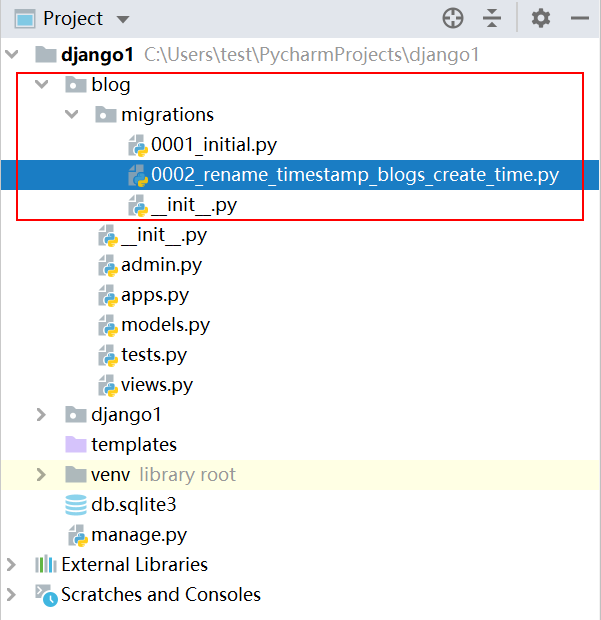Select the apps.py file name

tap(155, 295)
